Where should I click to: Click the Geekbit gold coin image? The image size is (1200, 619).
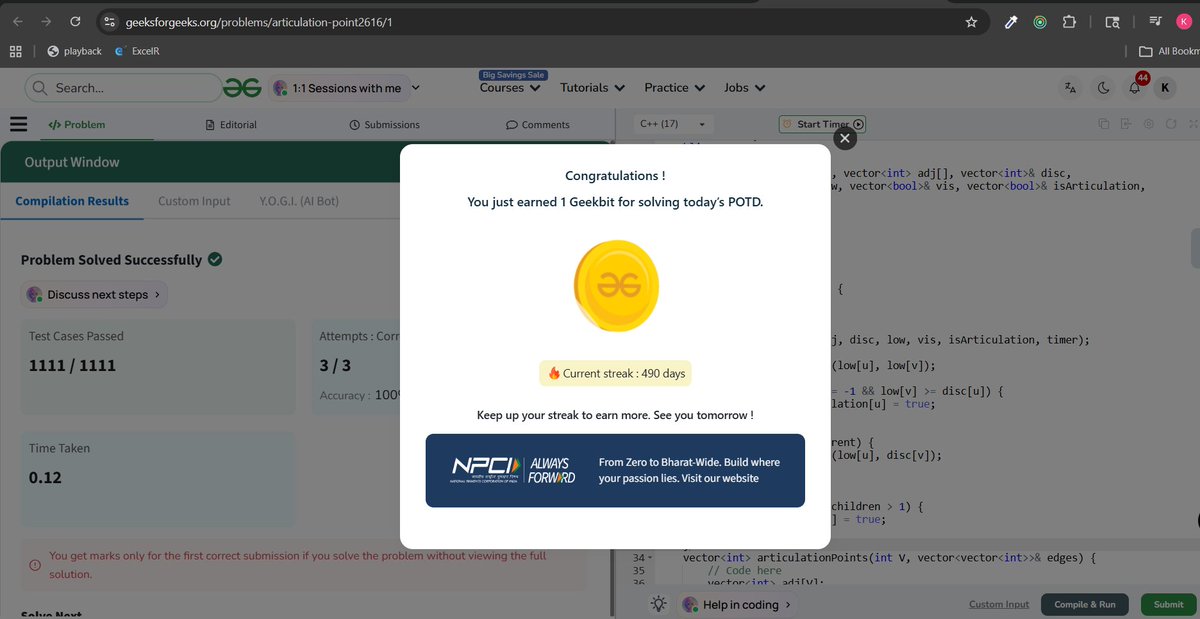coord(616,287)
